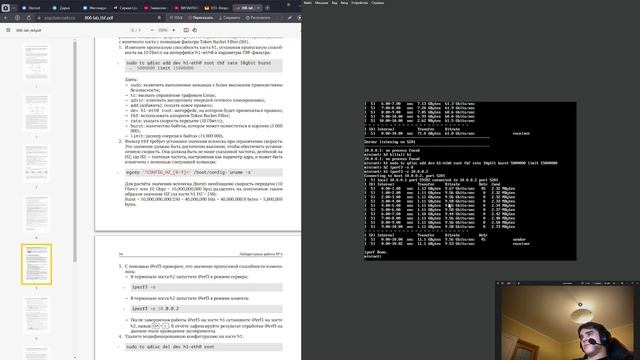Click the PDF page number field
This screenshot has width=640, height=360.
click(x=133, y=30)
